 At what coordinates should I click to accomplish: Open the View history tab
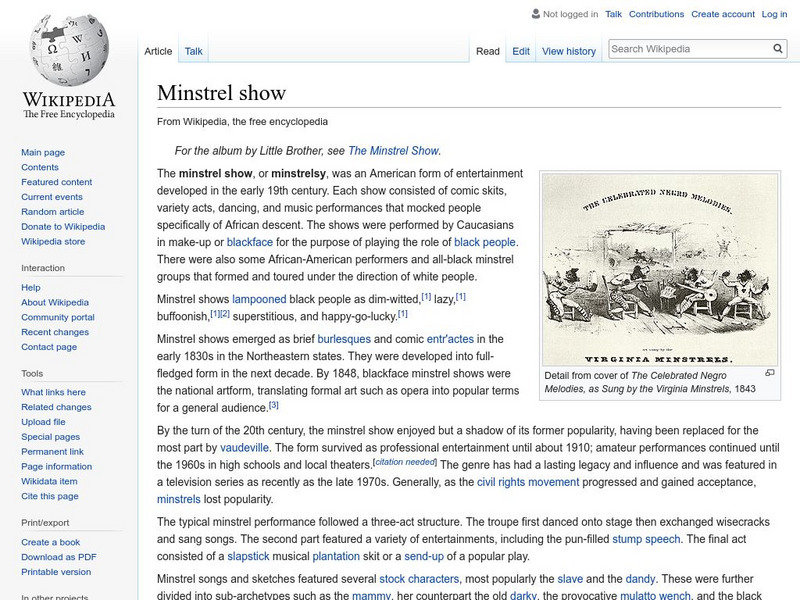pyautogui.click(x=569, y=51)
